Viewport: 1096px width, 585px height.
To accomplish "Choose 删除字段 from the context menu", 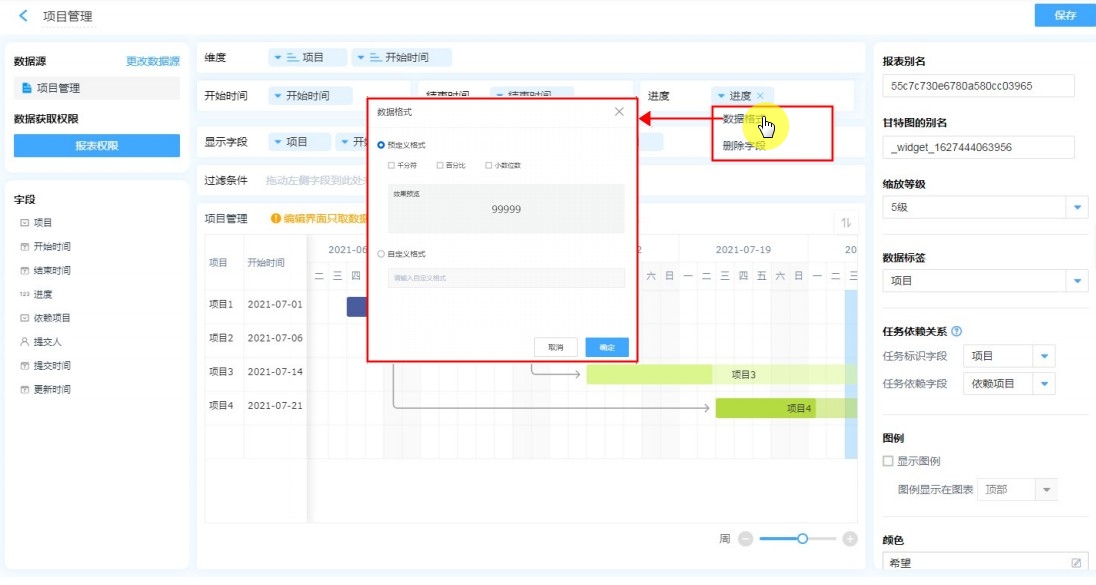I will [x=744, y=145].
